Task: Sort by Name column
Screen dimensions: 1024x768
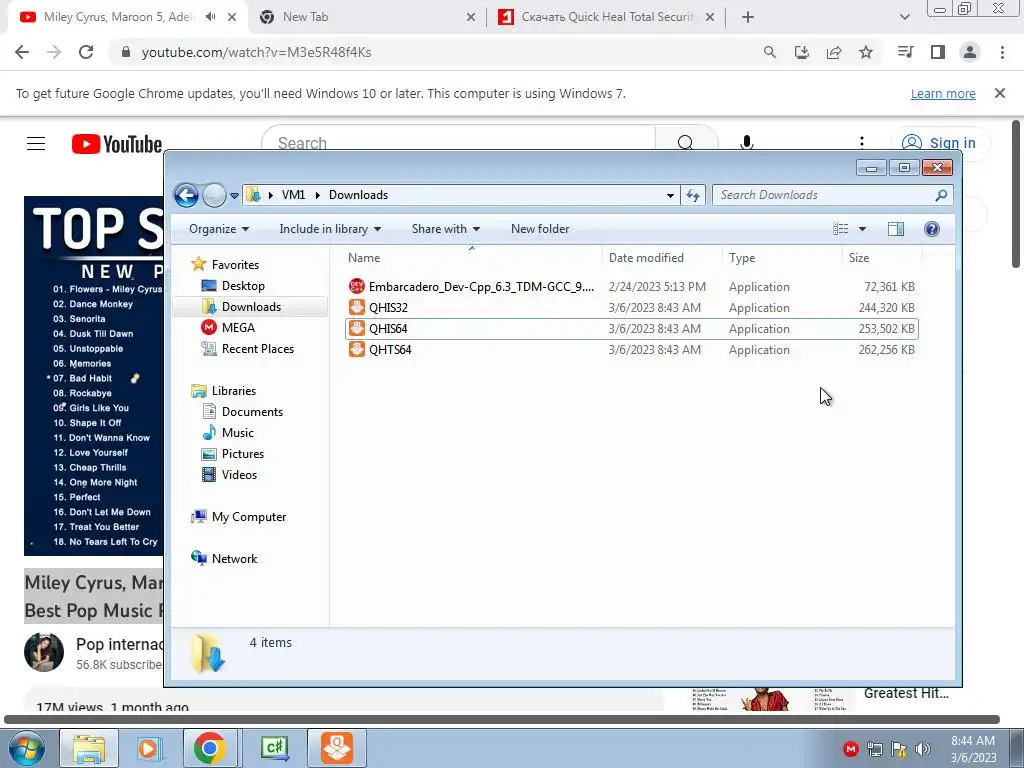Action: pyautogui.click(x=472, y=257)
